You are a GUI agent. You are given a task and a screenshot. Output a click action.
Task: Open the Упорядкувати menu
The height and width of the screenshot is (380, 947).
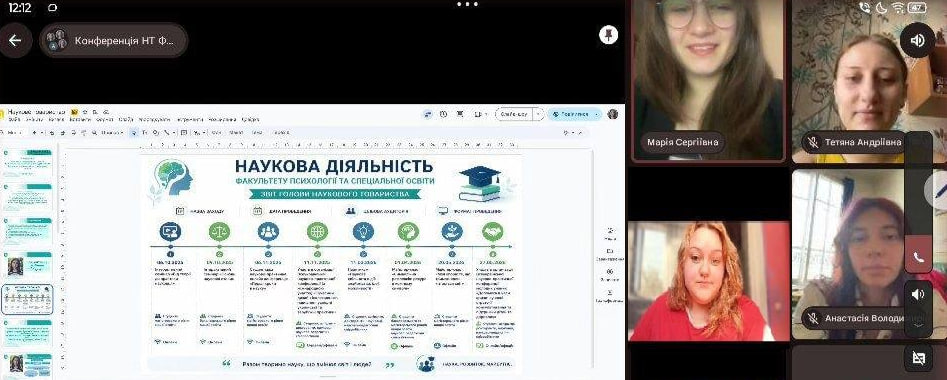[x=155, y=120]
